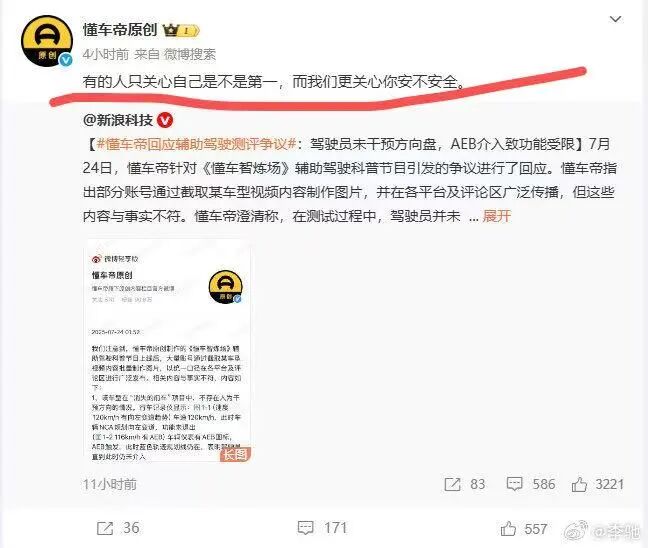Open comments on the original post with 586
The height and width of the screenshot is (548, 648).
[531, 484]
